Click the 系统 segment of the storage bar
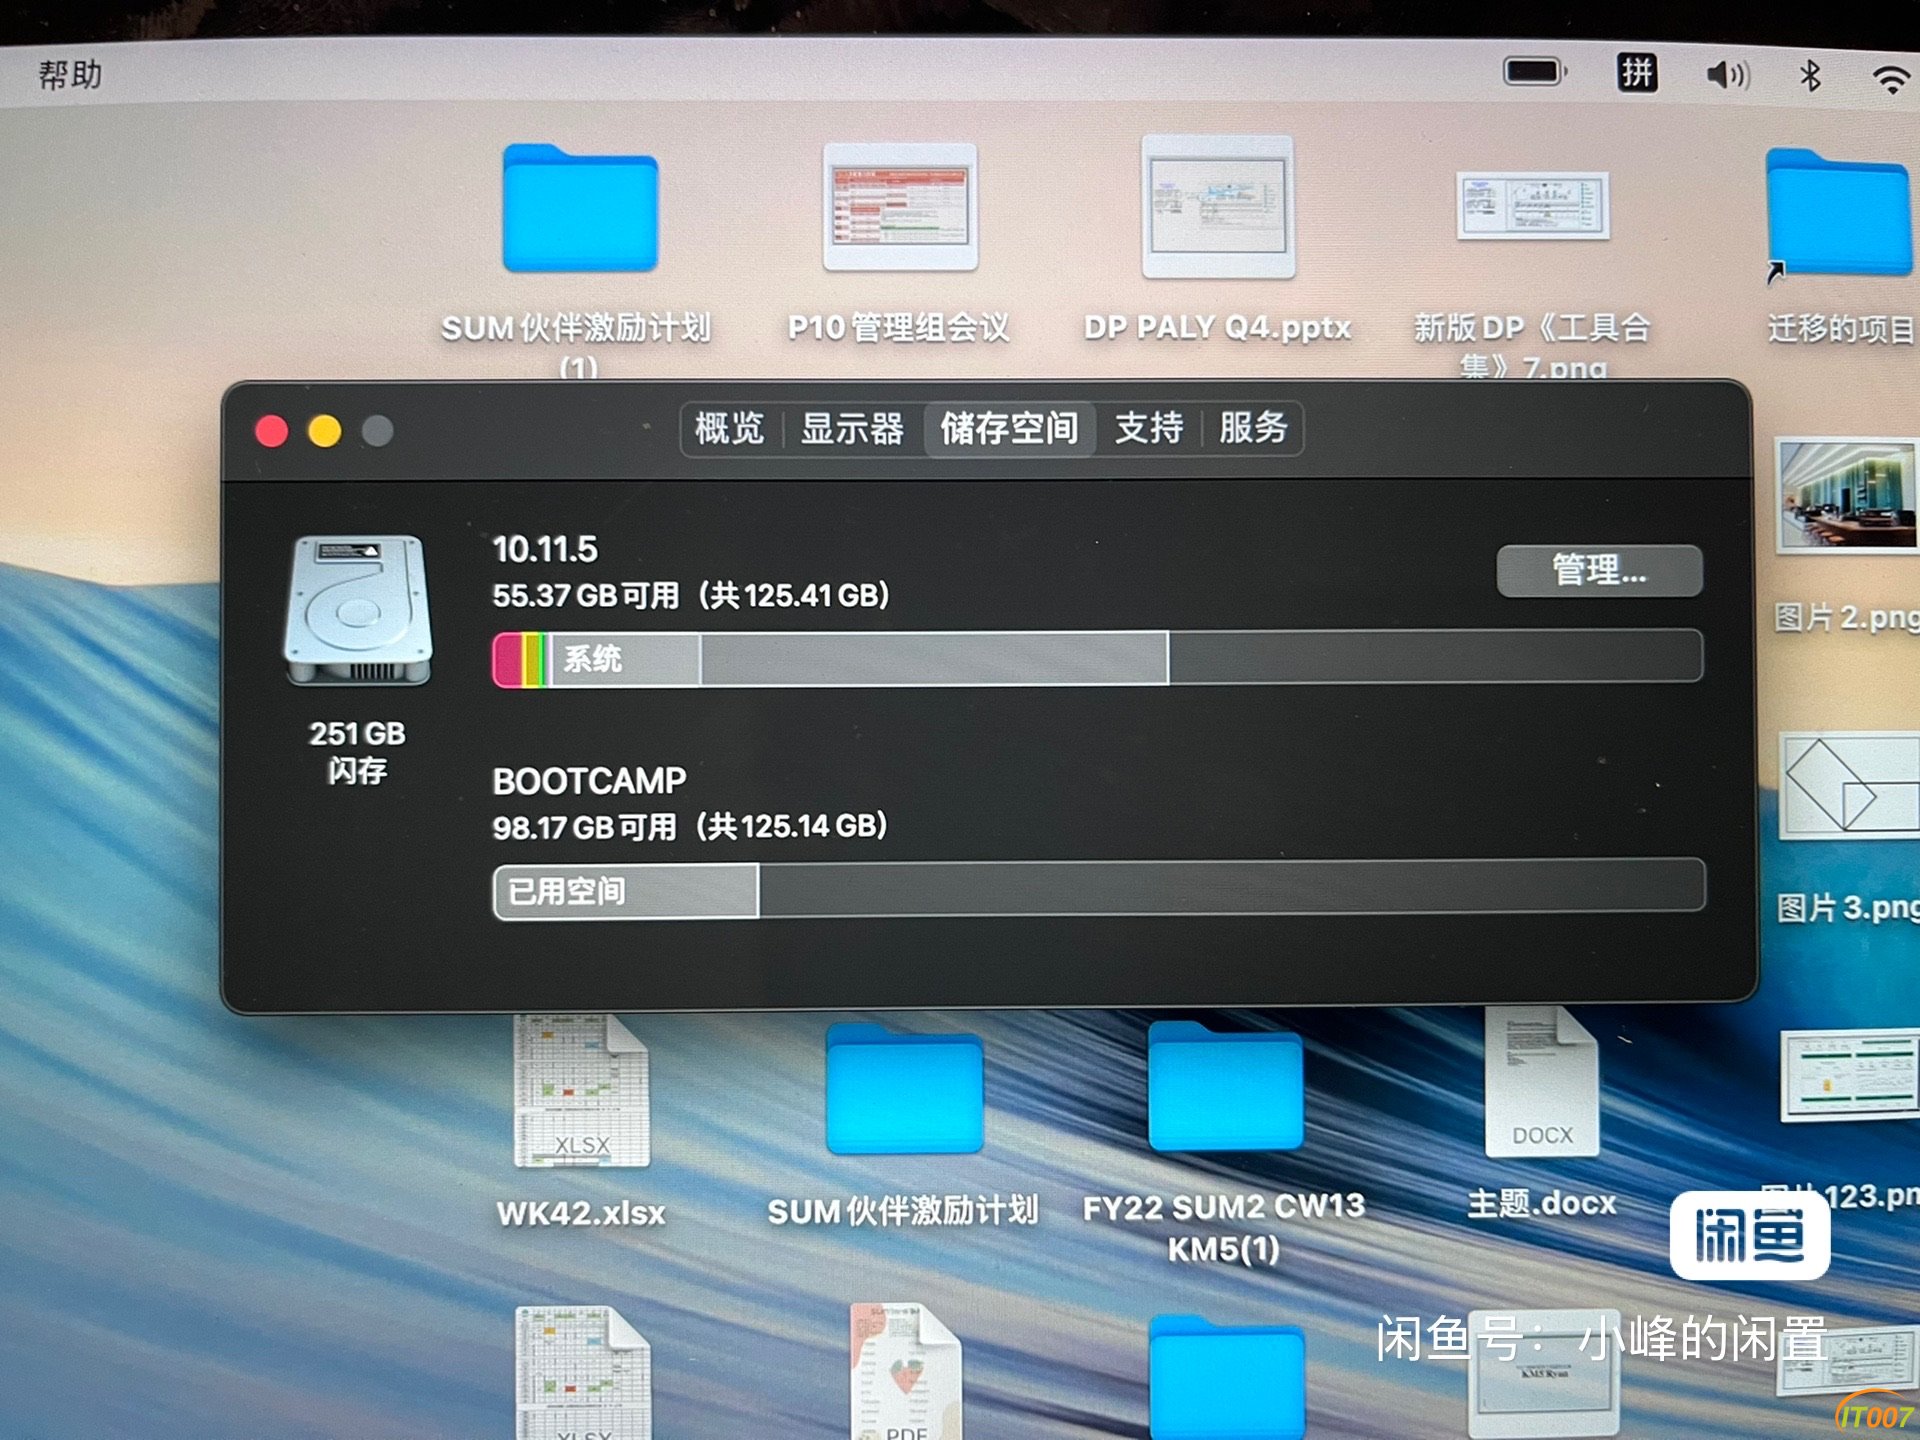 pos(625,659)
